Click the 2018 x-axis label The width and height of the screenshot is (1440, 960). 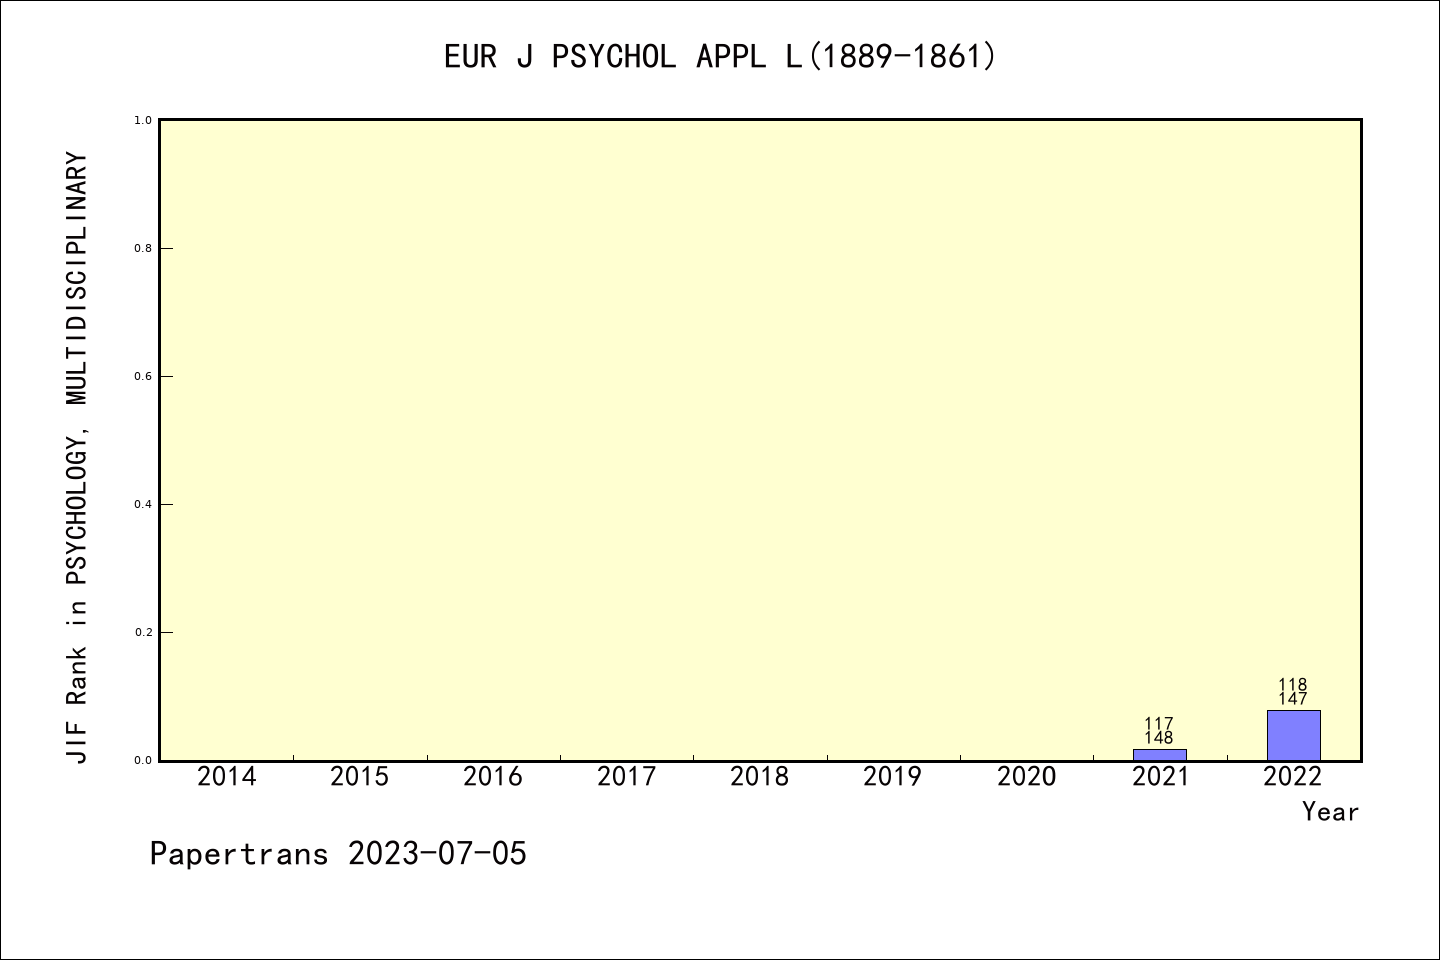760,777
